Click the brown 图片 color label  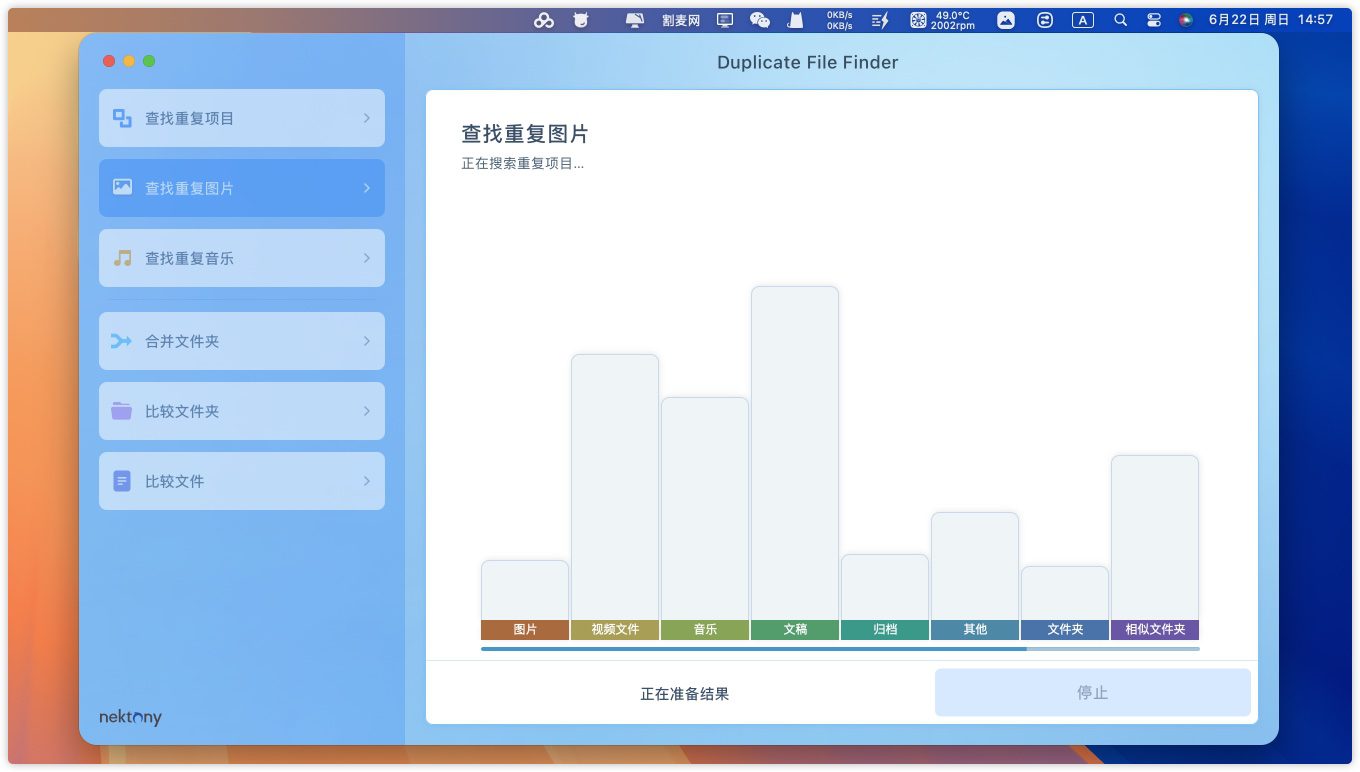point(525,630)
